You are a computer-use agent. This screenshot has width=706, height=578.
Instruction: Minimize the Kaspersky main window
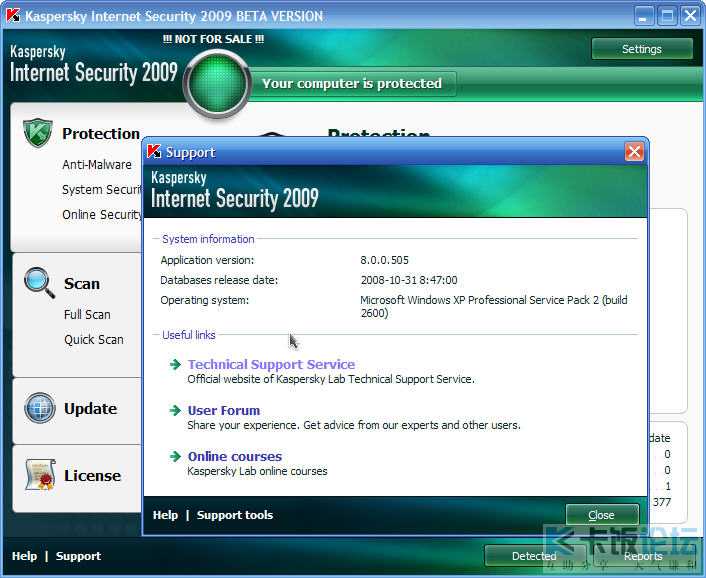pos(643,17)
